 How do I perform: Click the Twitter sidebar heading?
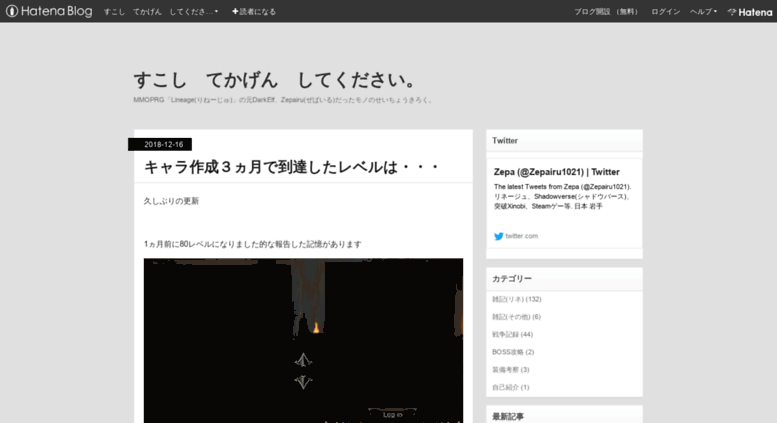pos(504,141)
